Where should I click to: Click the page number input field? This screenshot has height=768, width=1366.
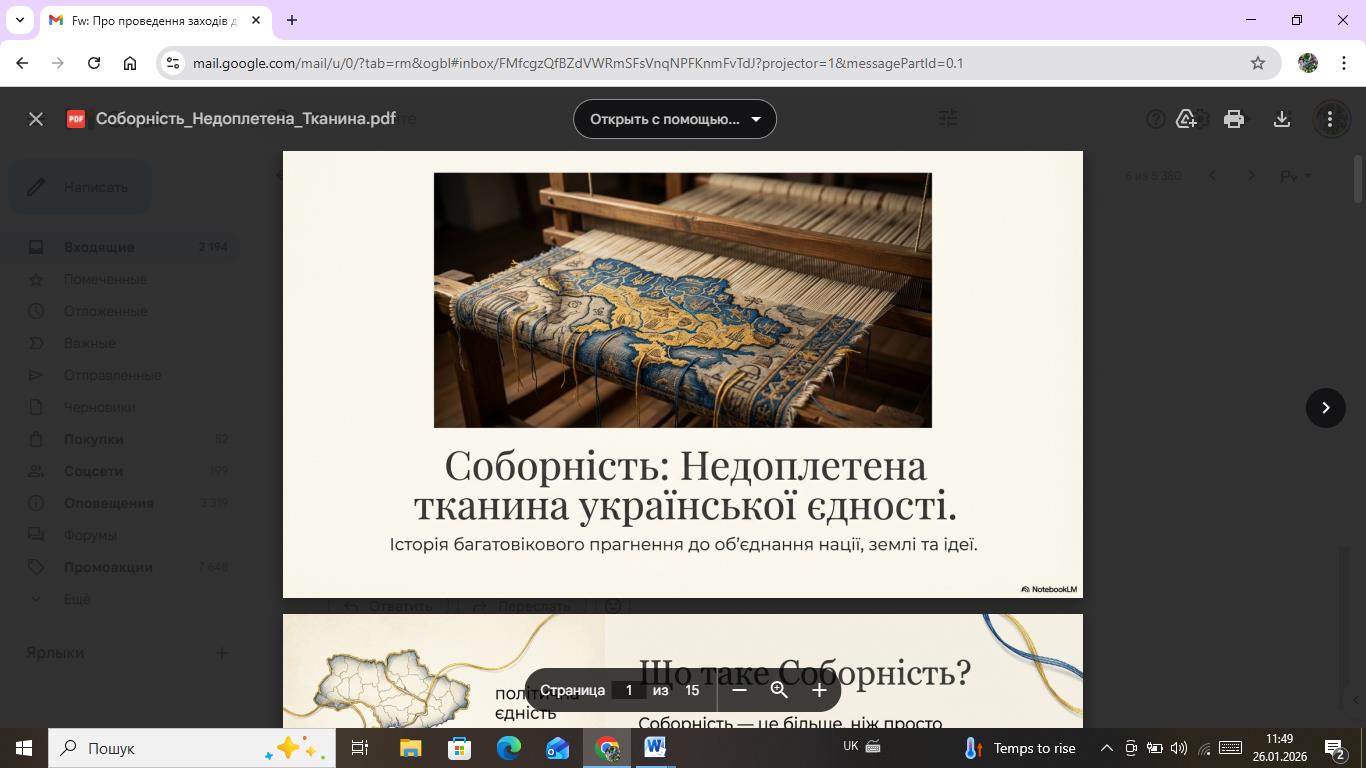point(629,690)
